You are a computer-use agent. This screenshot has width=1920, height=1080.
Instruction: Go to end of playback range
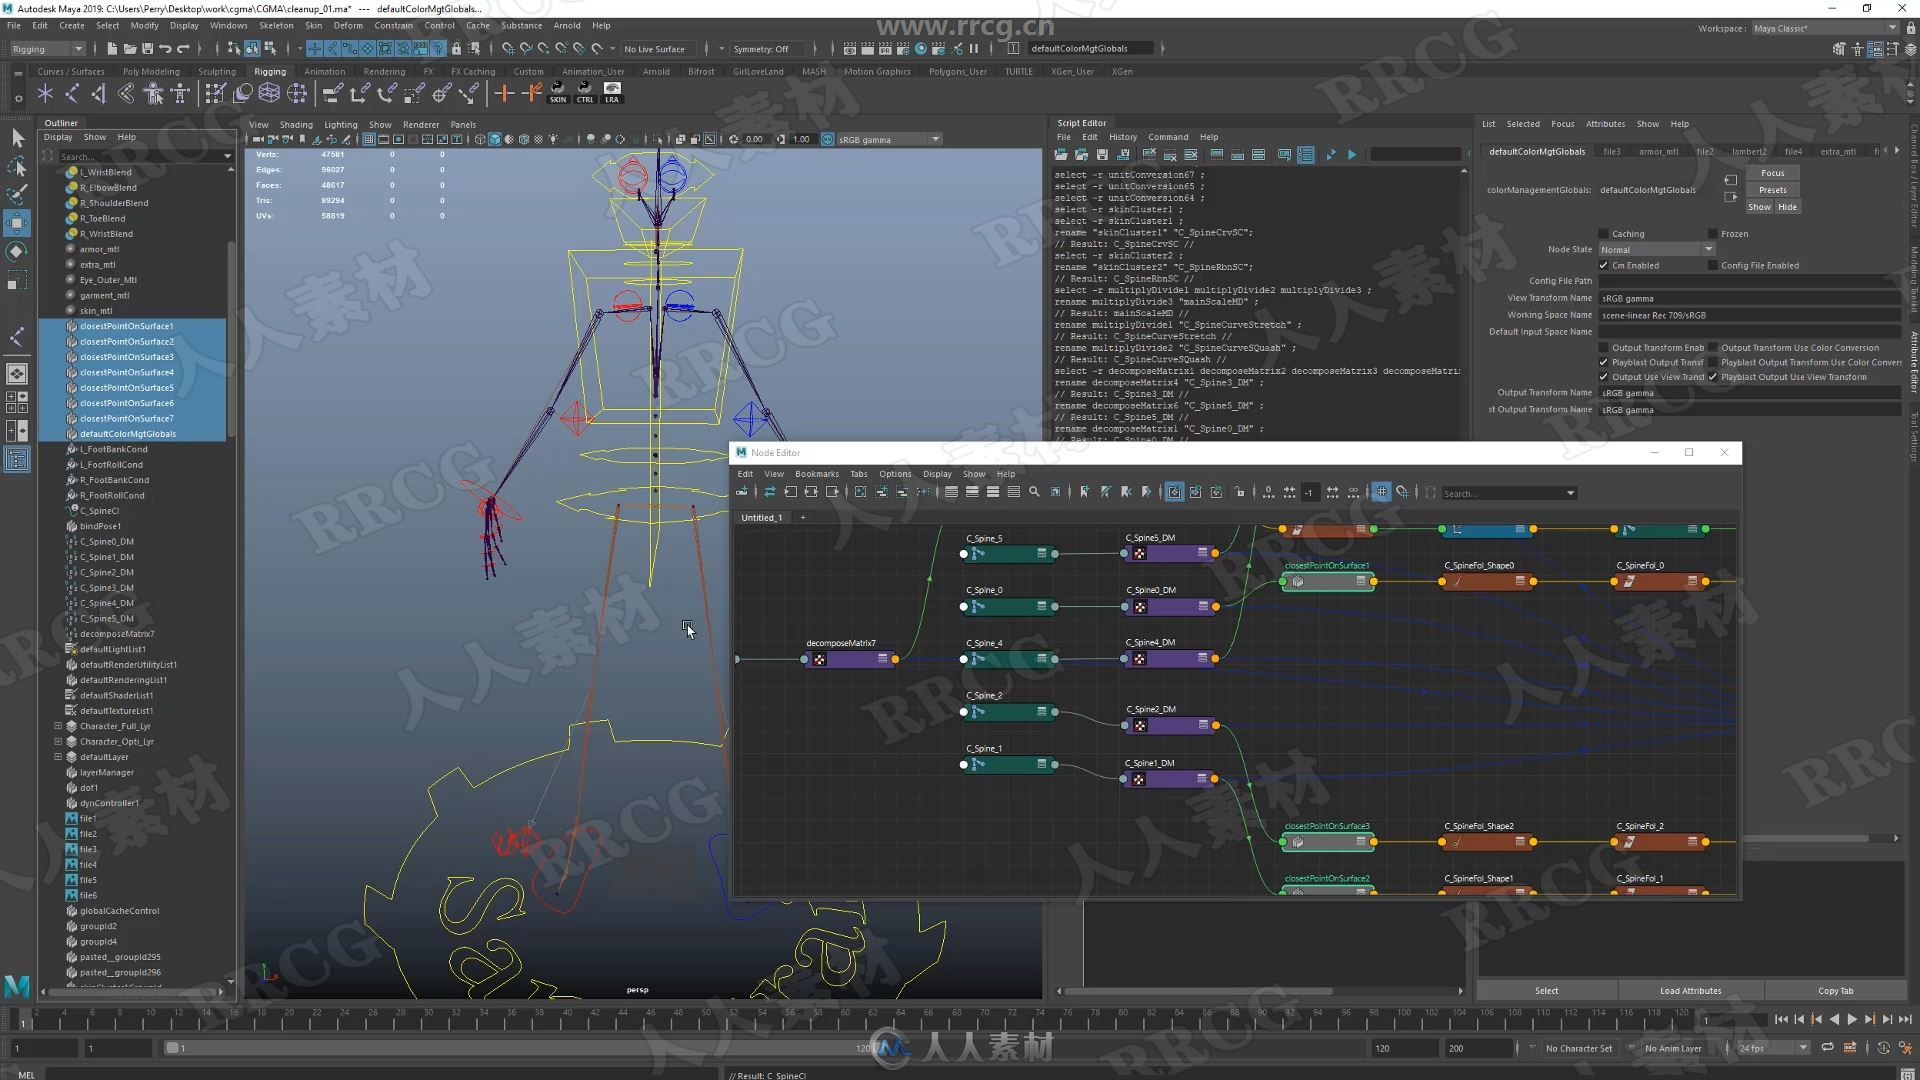pos(1905,1019)
